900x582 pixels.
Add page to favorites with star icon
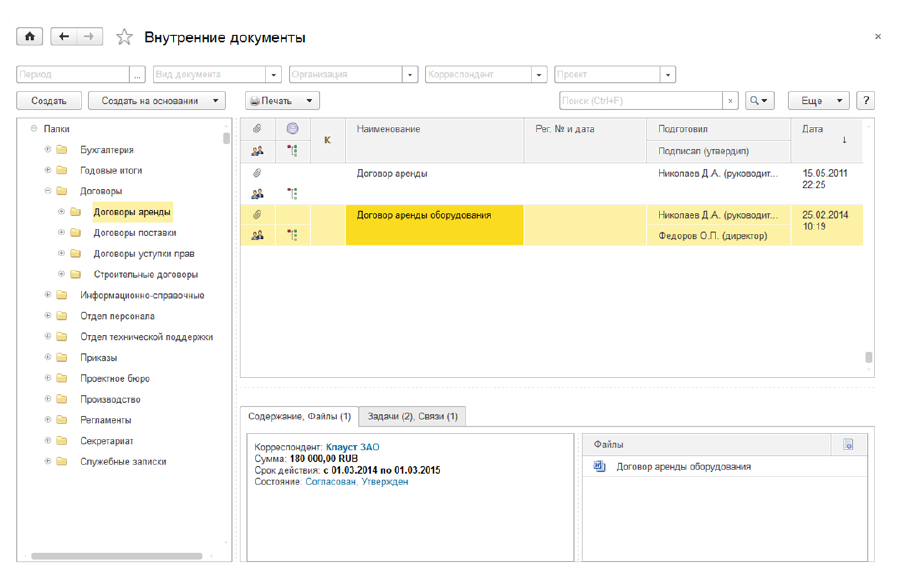click(x=124, y=38)
